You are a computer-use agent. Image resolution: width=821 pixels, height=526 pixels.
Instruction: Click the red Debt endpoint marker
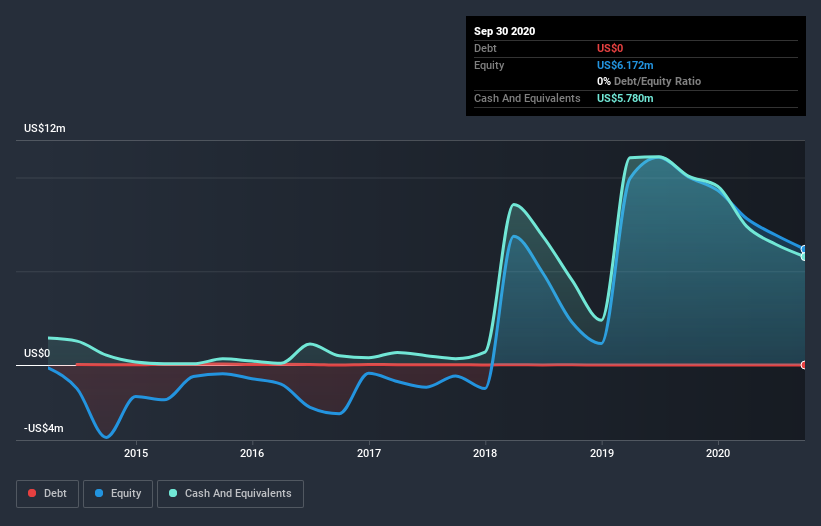coord(804,365)
